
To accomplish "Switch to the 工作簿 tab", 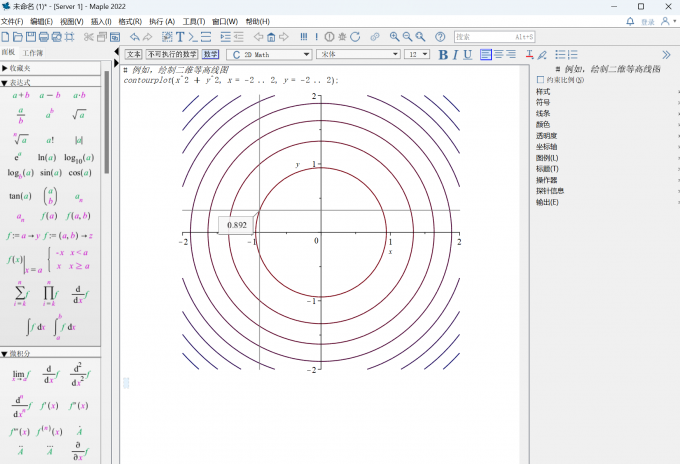I will click(33, 53).
